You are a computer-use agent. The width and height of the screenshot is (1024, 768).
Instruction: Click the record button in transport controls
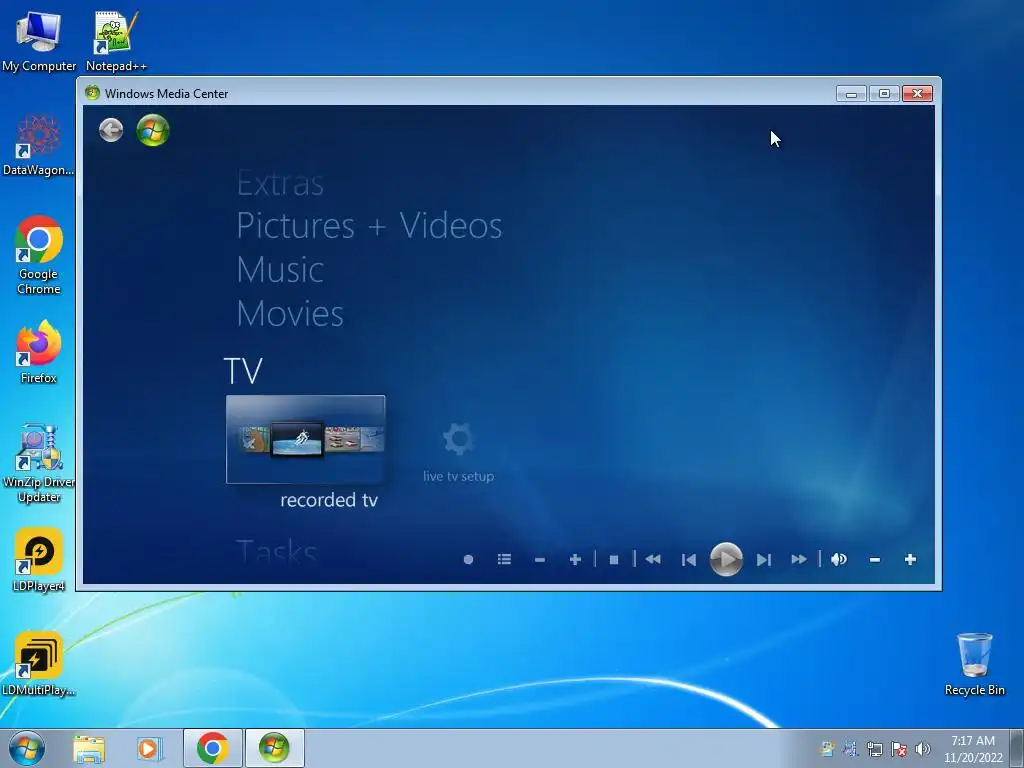468,560
